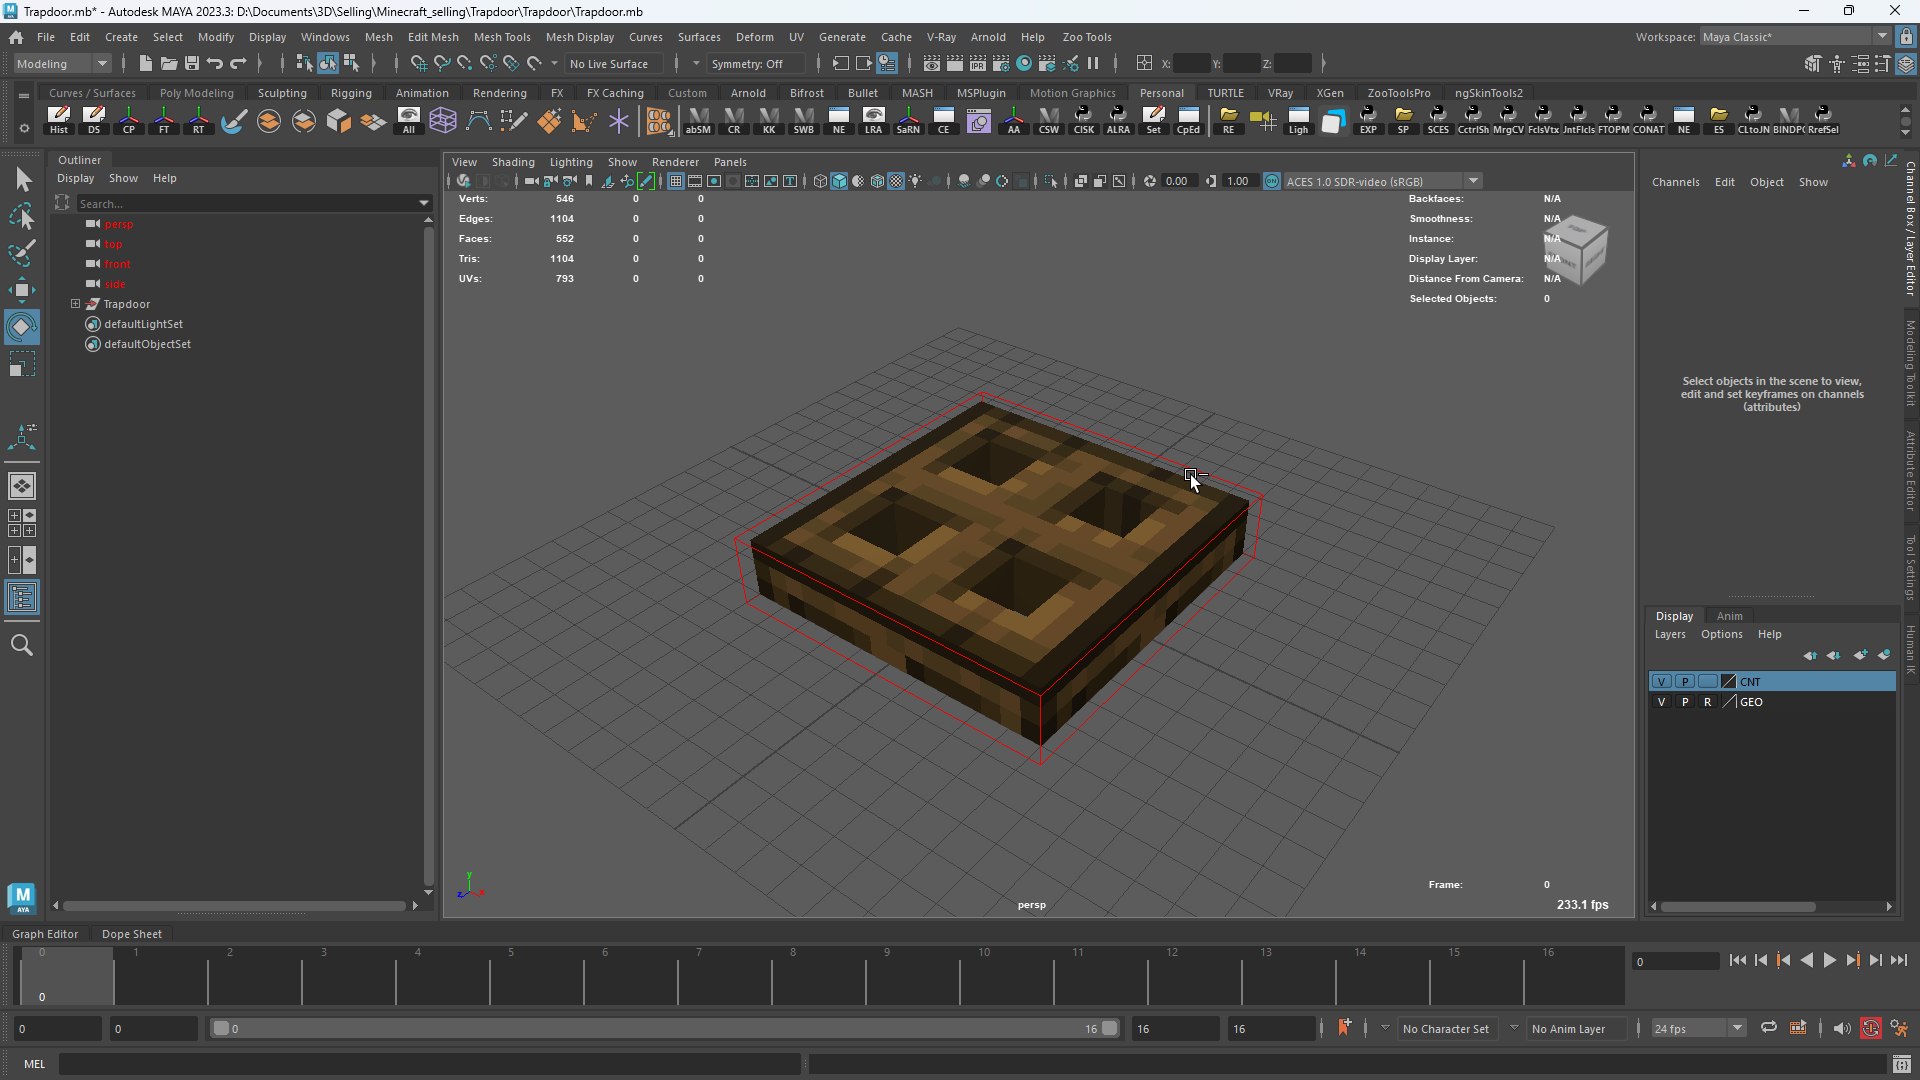Click the undo arrow icon
Viewport: 1920px width, 1080px height.
[215, 64]
